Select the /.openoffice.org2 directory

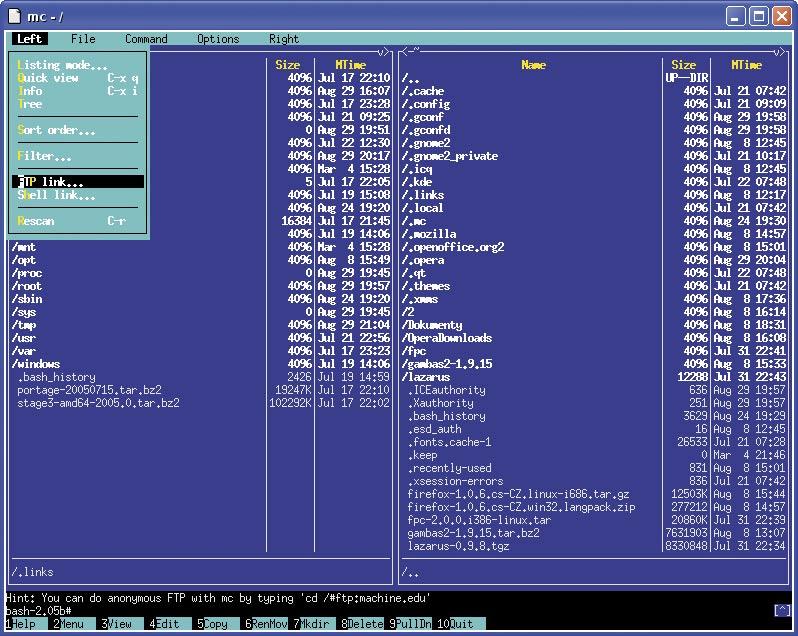tap(594, 247)
